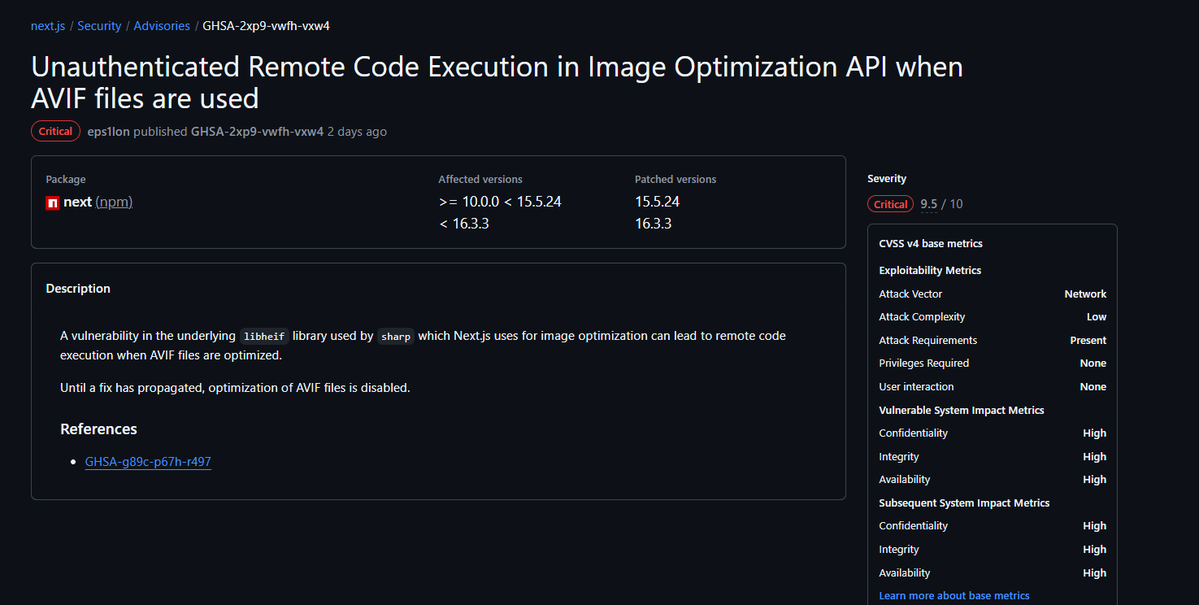Click the Attack Vector Network value
The height and width of the screenshot is (605, 1199).
tap(1085, 294)
